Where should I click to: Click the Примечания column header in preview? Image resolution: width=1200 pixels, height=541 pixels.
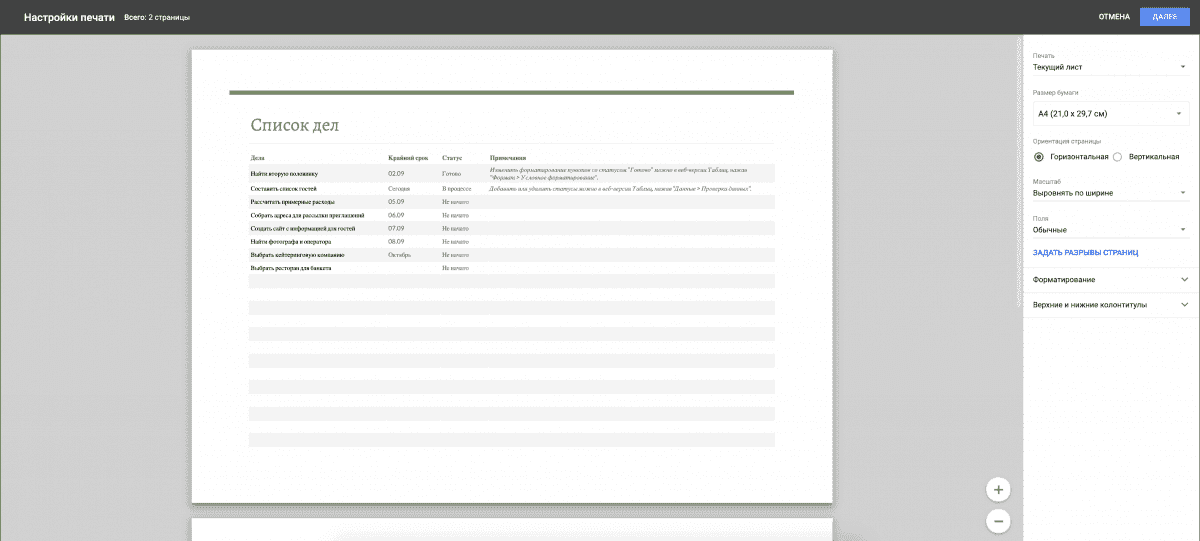pos(508,158)
